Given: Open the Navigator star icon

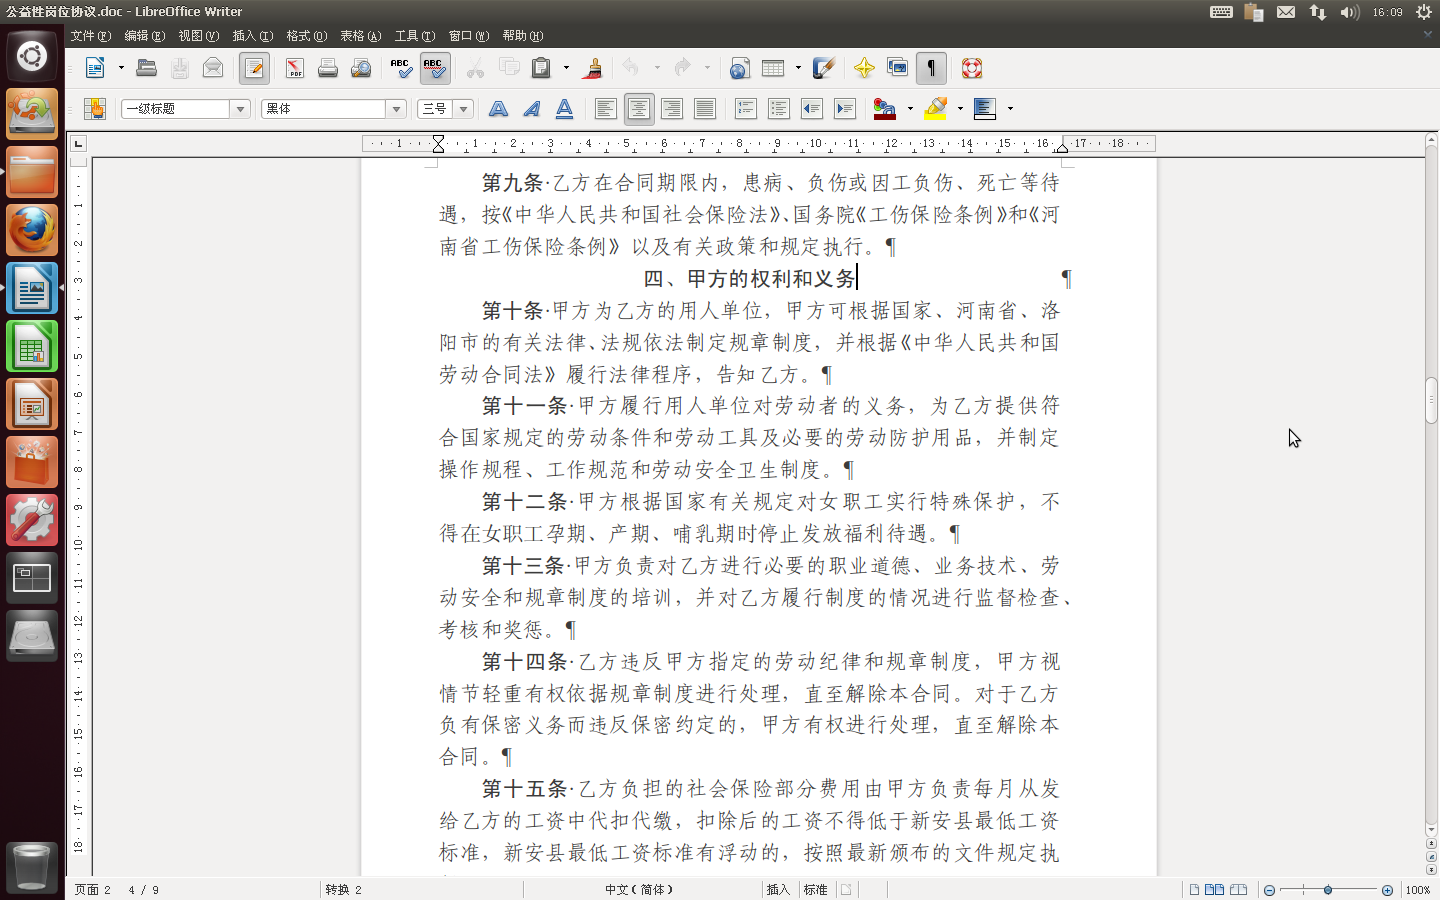Looking at the screenshot, I should coord(864,68).
